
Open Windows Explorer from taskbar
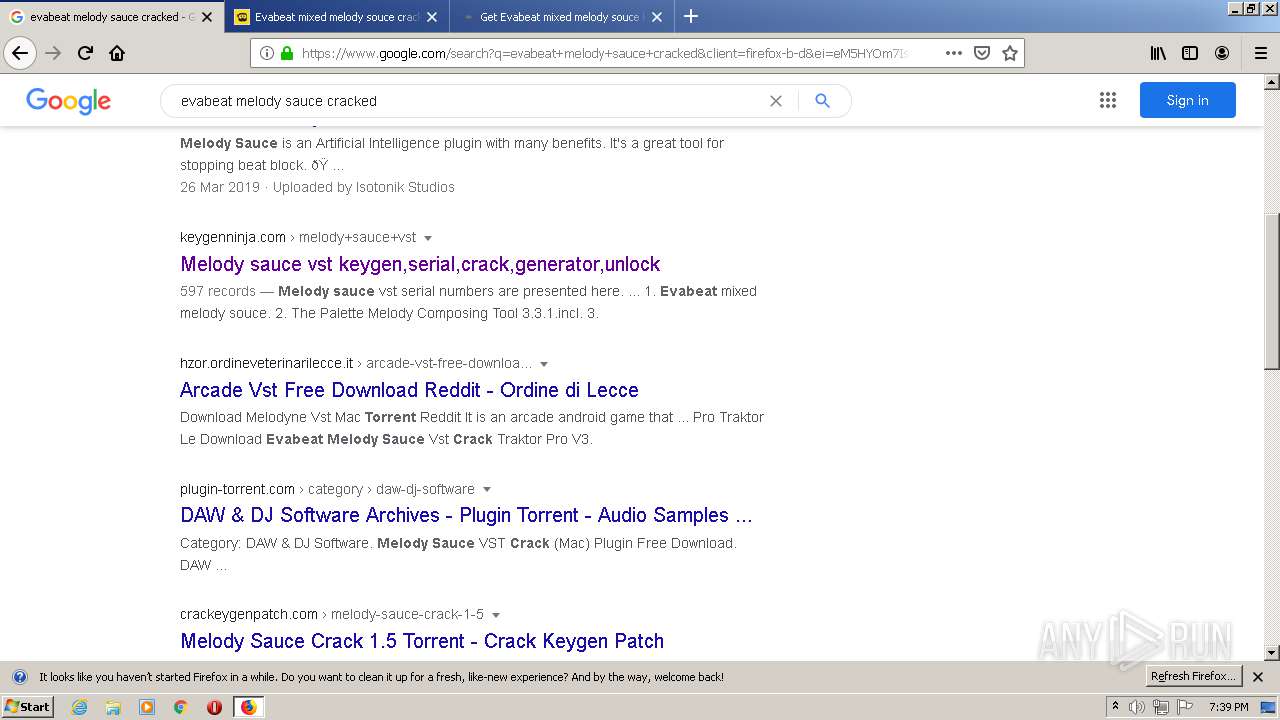[113, 707]
